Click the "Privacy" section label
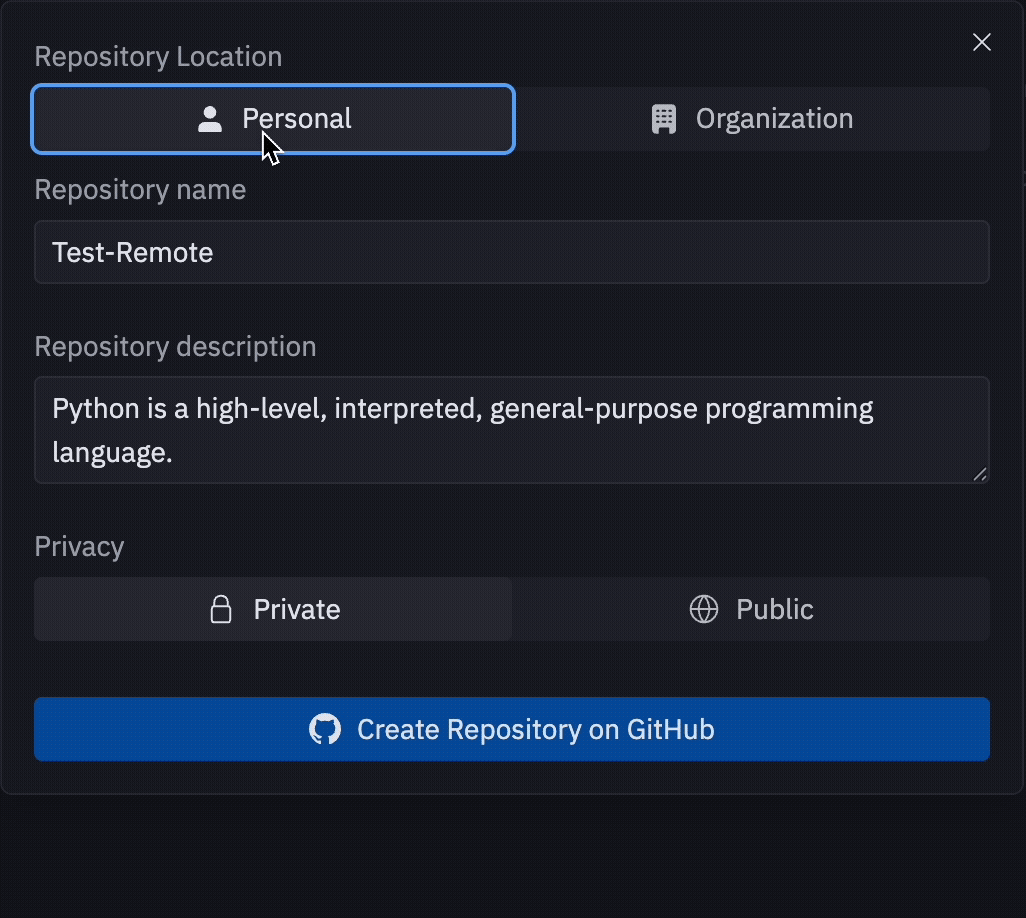 [x=79, y=547]
